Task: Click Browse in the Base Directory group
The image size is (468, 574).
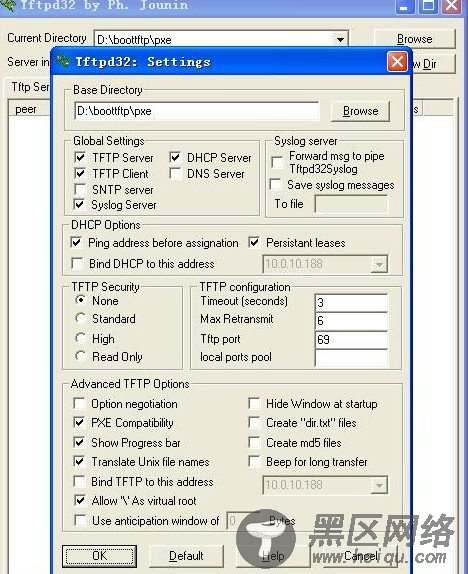Action: [360, 111]
